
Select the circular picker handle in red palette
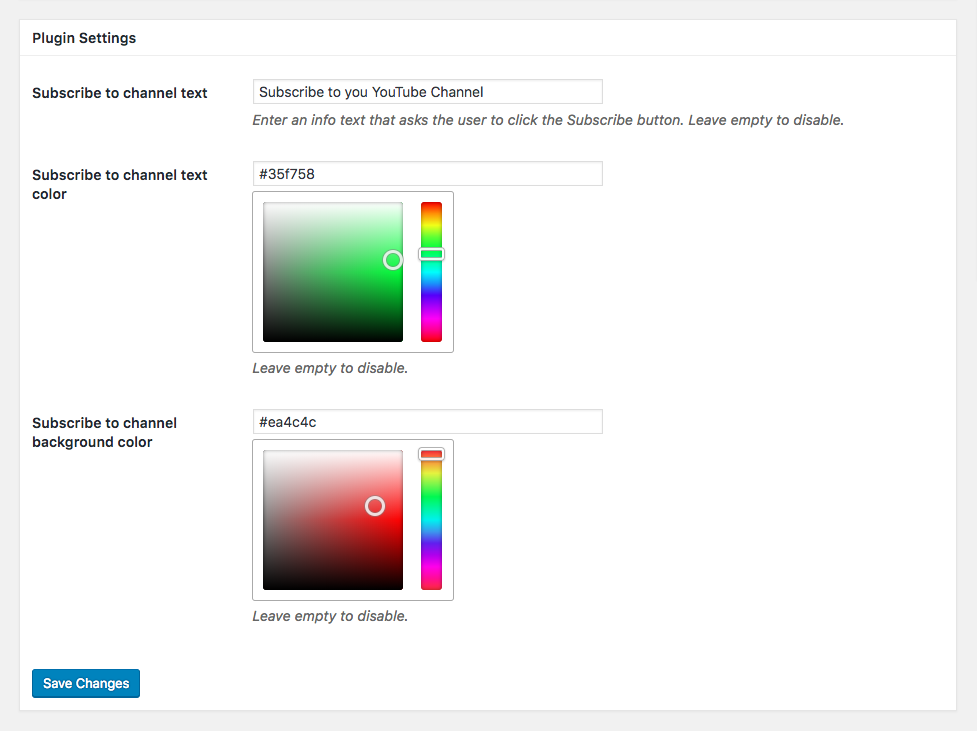pos(375,506)
